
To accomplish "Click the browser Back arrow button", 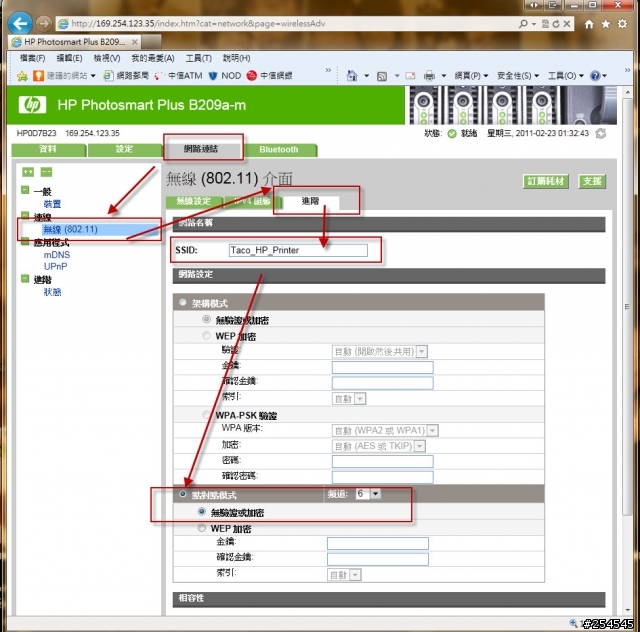I will point(20,23).
